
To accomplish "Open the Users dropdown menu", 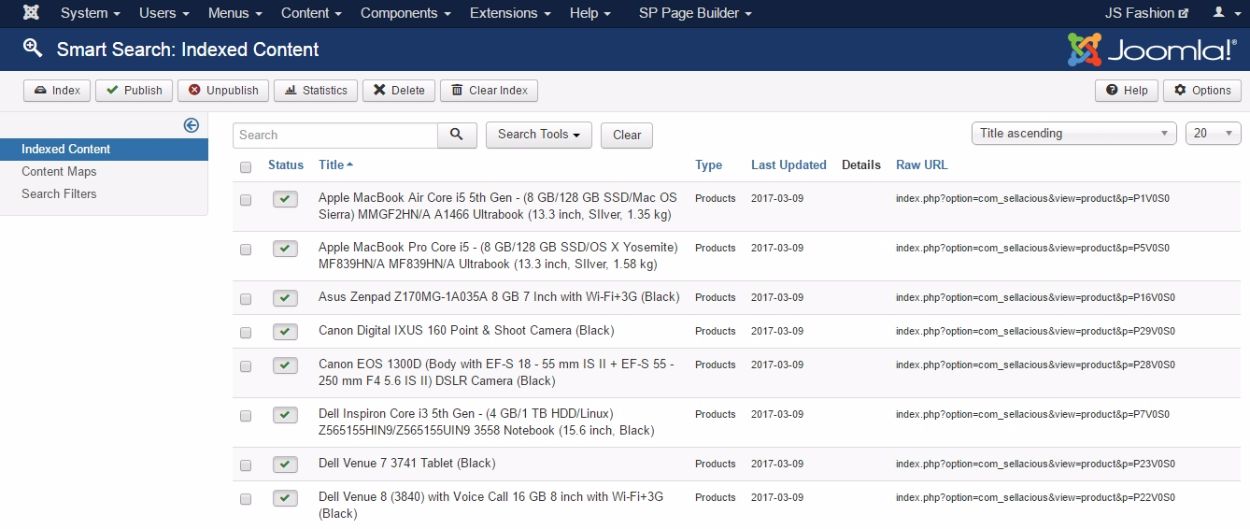I will click(x=164, y=13).
